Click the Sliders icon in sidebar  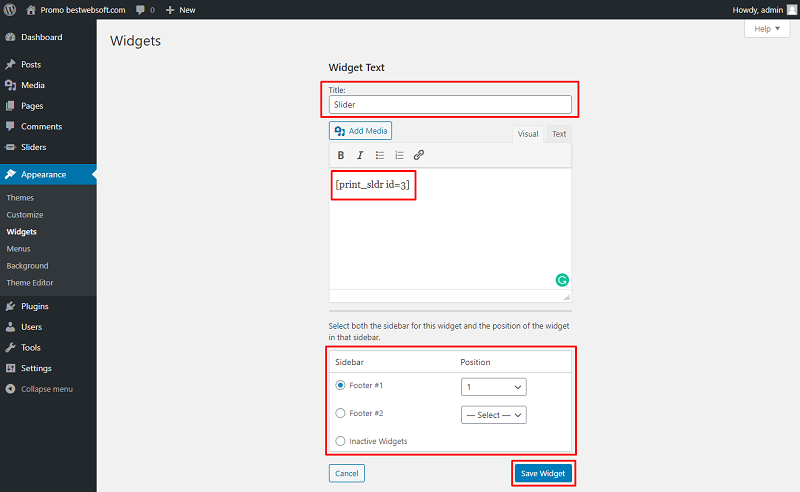coord(10,147)
